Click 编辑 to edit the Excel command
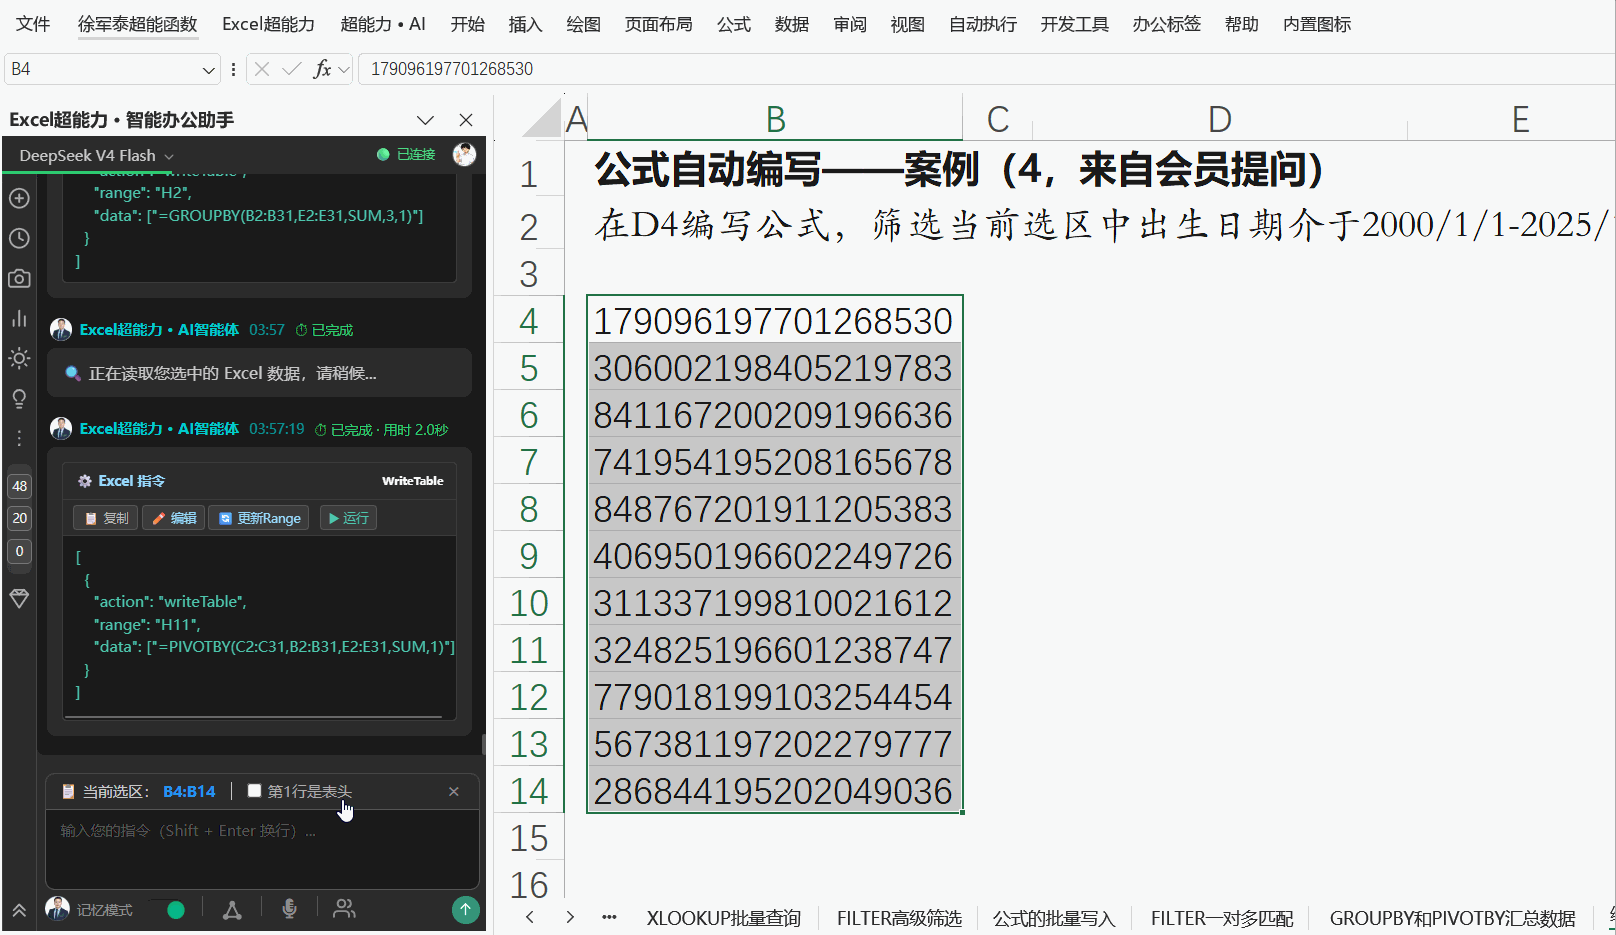The height and width of the screenshot is (935, 1616). click(x=174, y=518)
